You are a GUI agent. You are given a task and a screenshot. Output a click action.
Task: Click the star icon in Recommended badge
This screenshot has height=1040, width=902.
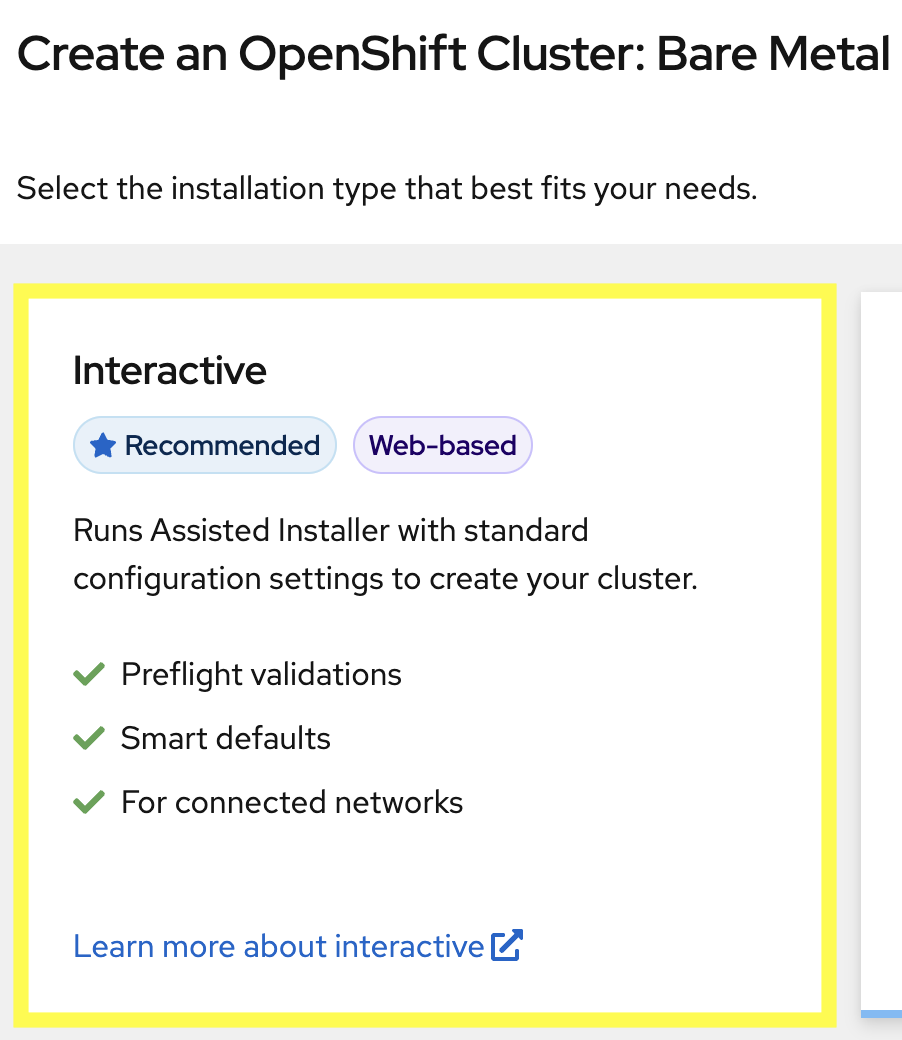[x=103, y=446]
